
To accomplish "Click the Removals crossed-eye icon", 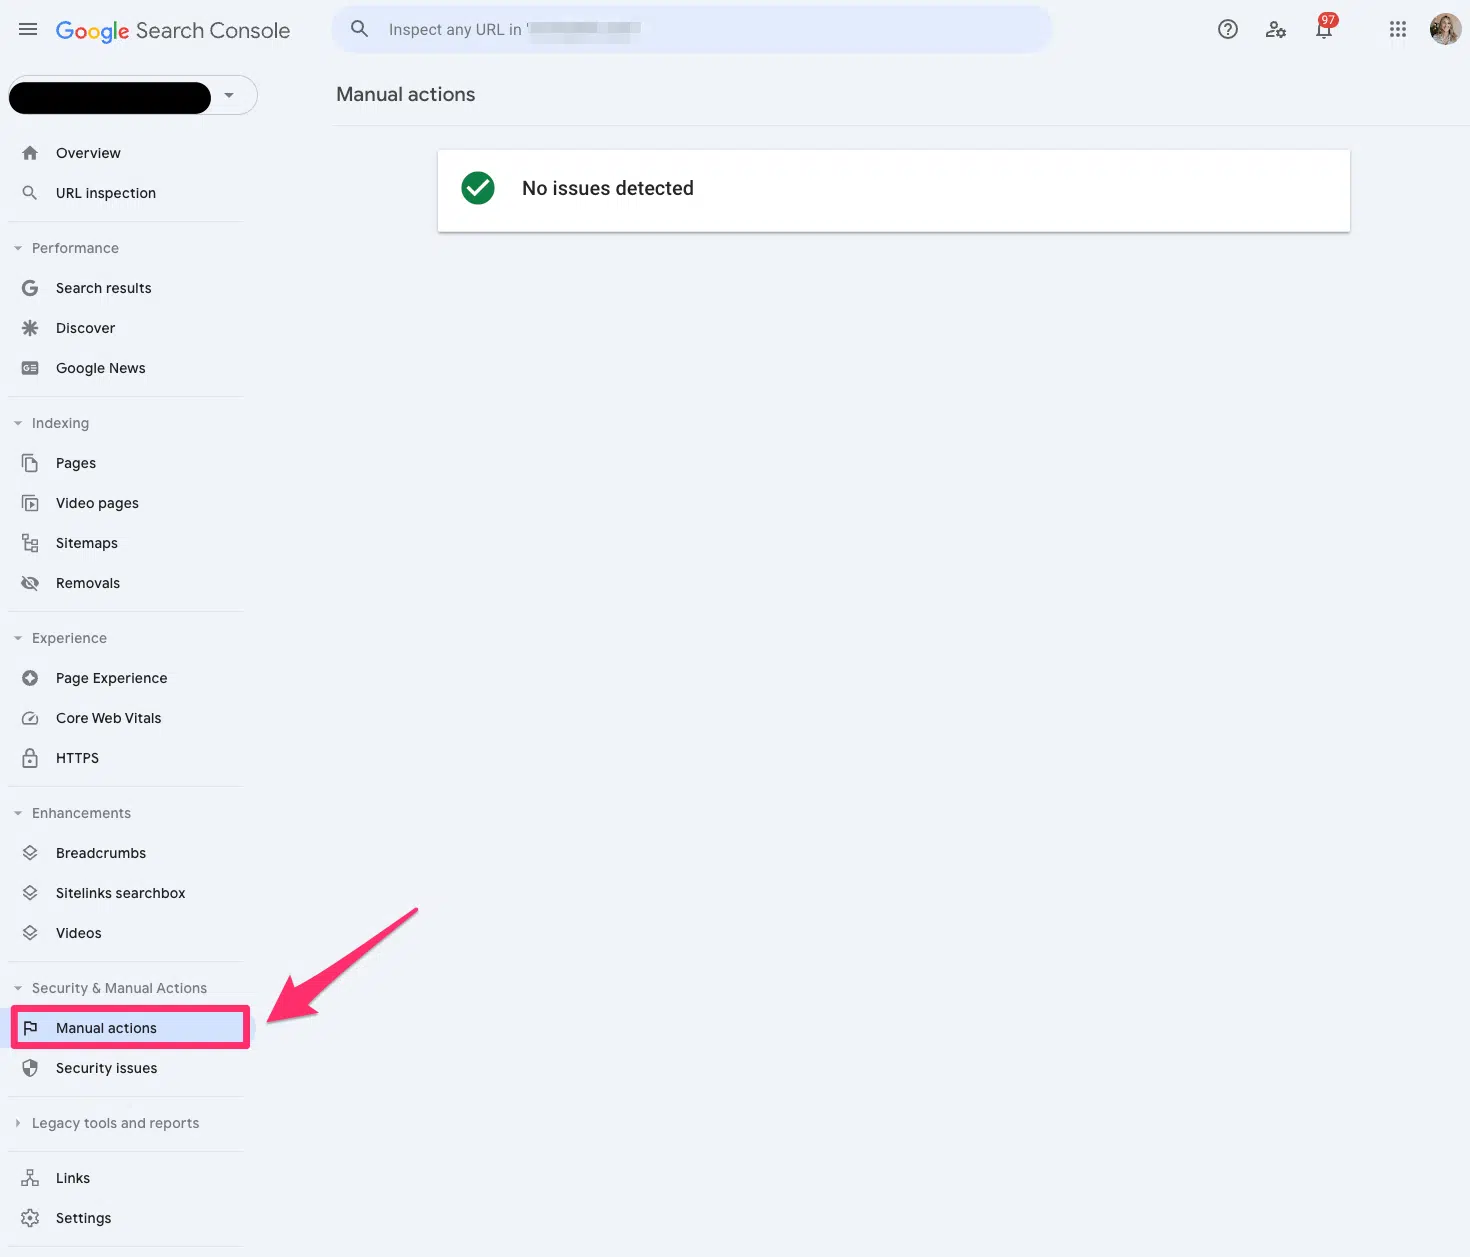I will tap(30, 583).
